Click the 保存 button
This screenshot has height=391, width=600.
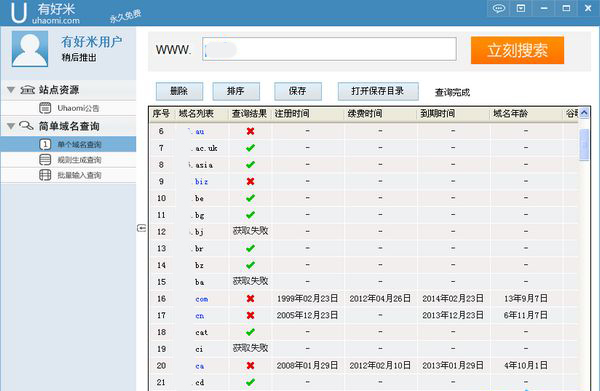click(x=298, y=91)
